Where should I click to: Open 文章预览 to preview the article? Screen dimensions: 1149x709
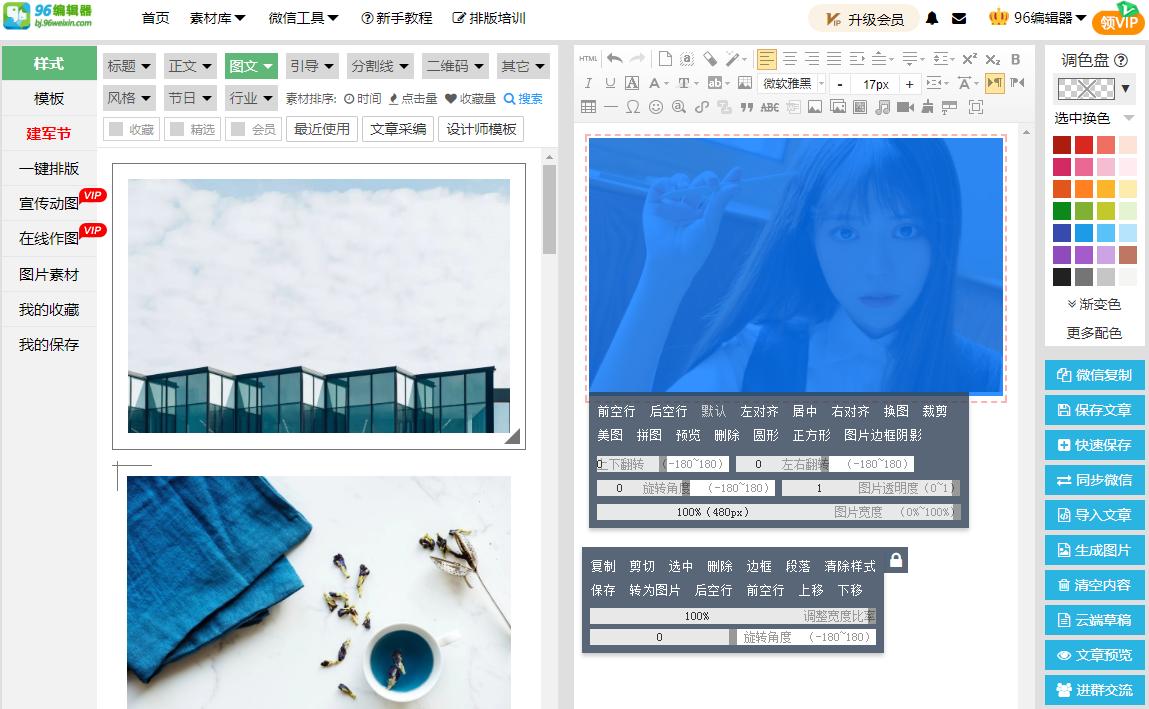coord(1094,655)
